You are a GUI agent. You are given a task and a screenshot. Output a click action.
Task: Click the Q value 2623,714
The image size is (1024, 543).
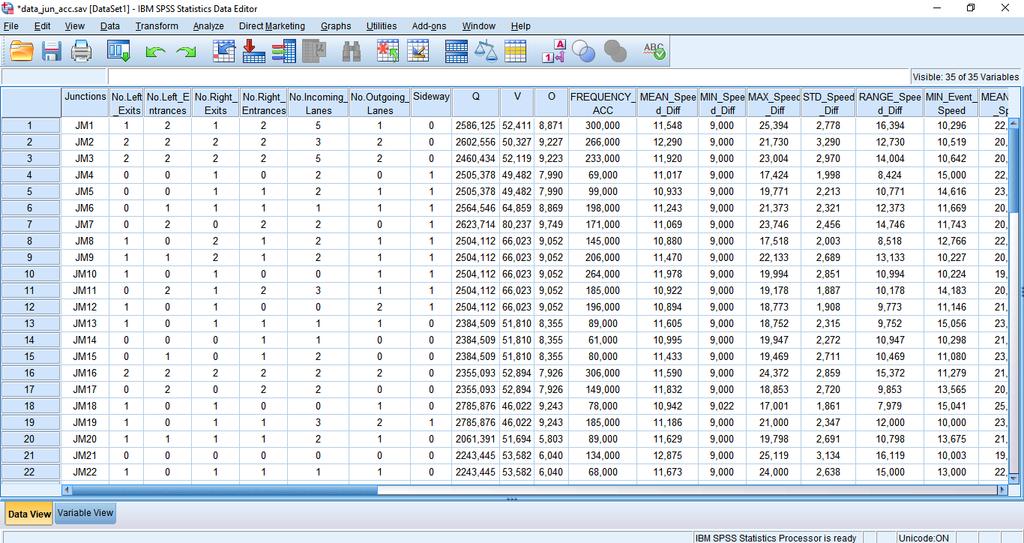click(475, 224)
